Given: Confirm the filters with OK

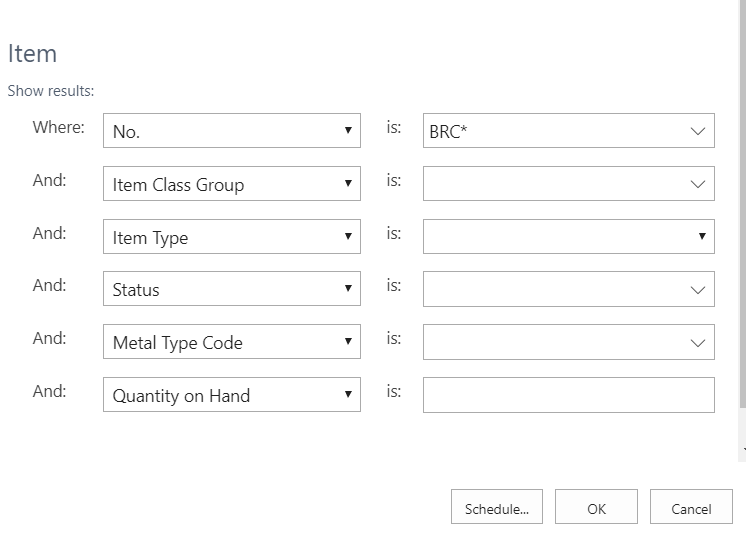Looking at the screenshot, I should tap(596, 508).
